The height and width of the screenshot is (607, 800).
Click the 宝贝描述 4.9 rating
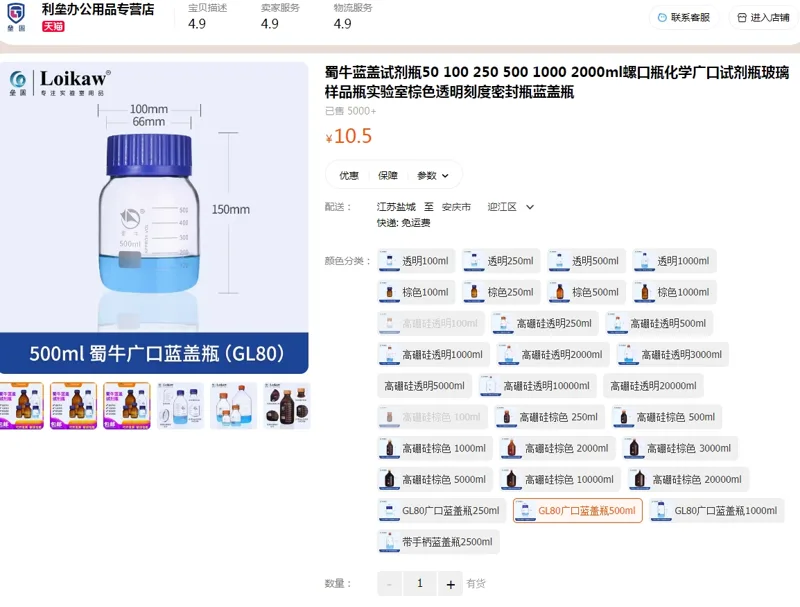click(207, 16)
